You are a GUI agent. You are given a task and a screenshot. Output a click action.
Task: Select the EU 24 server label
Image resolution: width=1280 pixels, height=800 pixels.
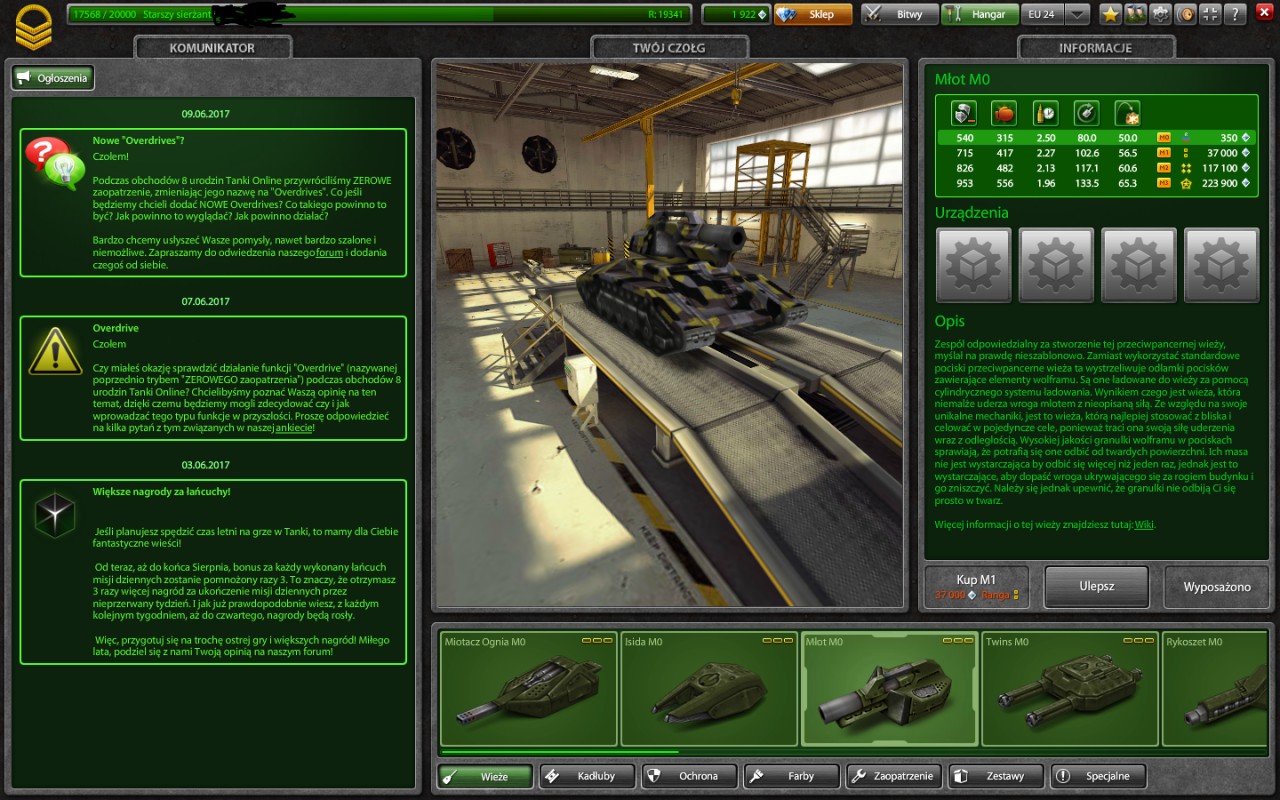click(x=1042, y=15)
